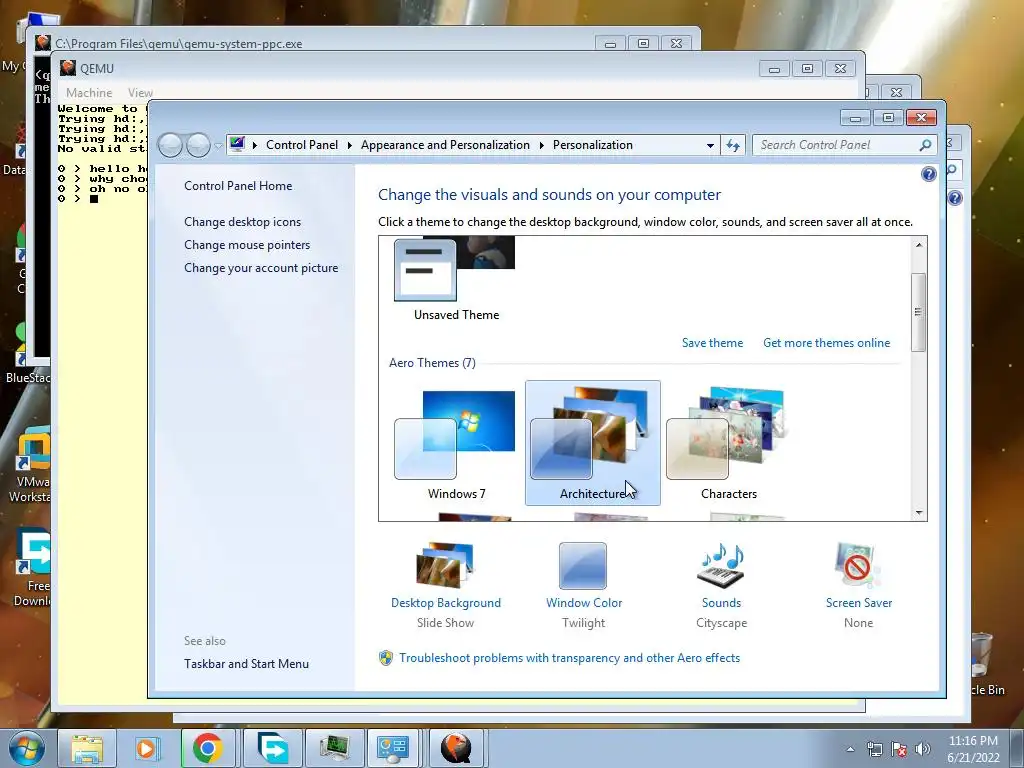
Task: Open address bar history dropdown
Action: tap(710, 145)
